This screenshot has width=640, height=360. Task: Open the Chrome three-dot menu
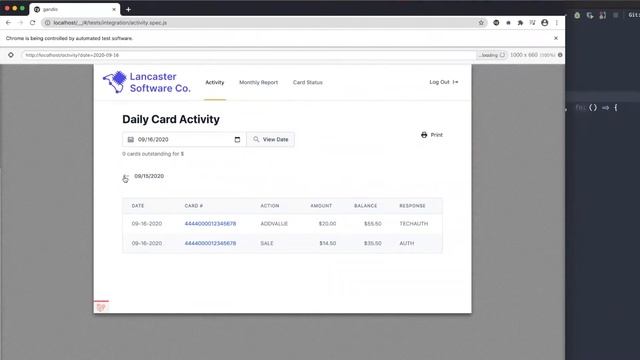click(x=557, y=23)
